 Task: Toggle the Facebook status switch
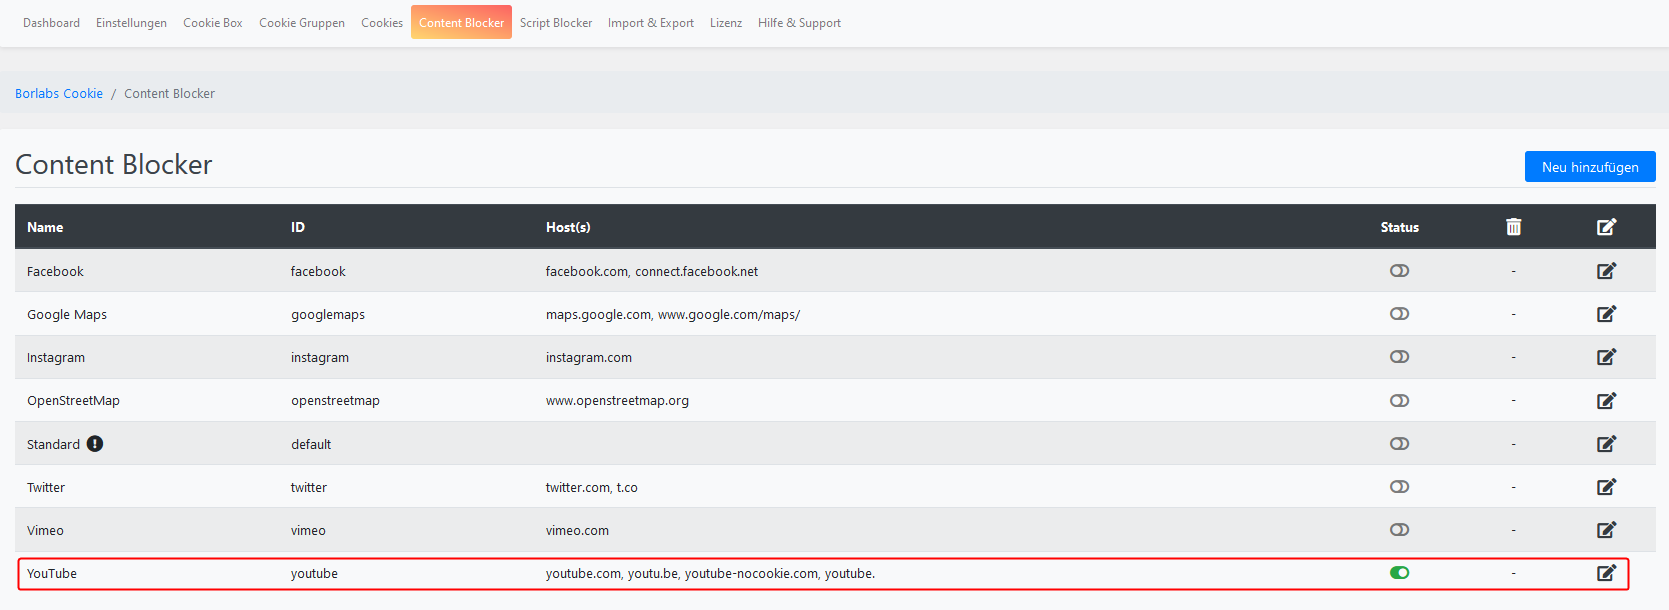pos(1399,271)
